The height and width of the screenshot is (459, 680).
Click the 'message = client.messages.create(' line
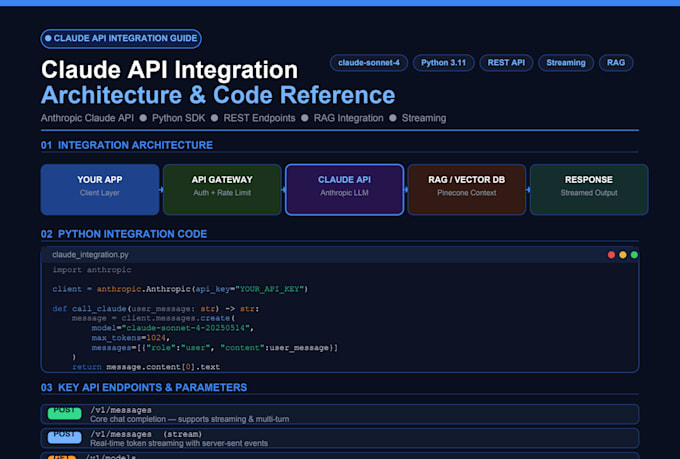pyautogui.click(x=154, y=318)
